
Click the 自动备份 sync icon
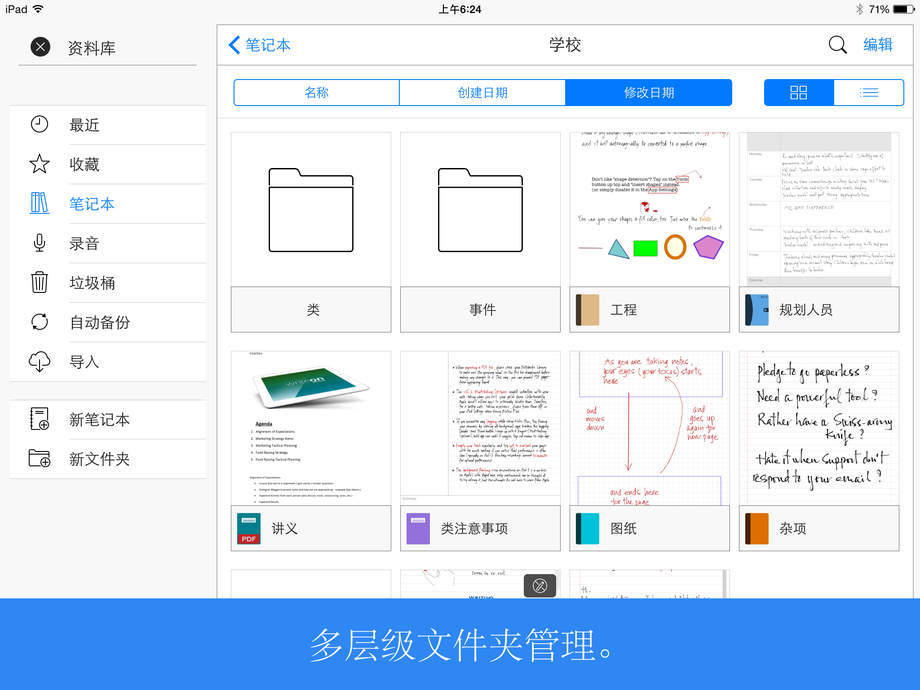point(39,322)
